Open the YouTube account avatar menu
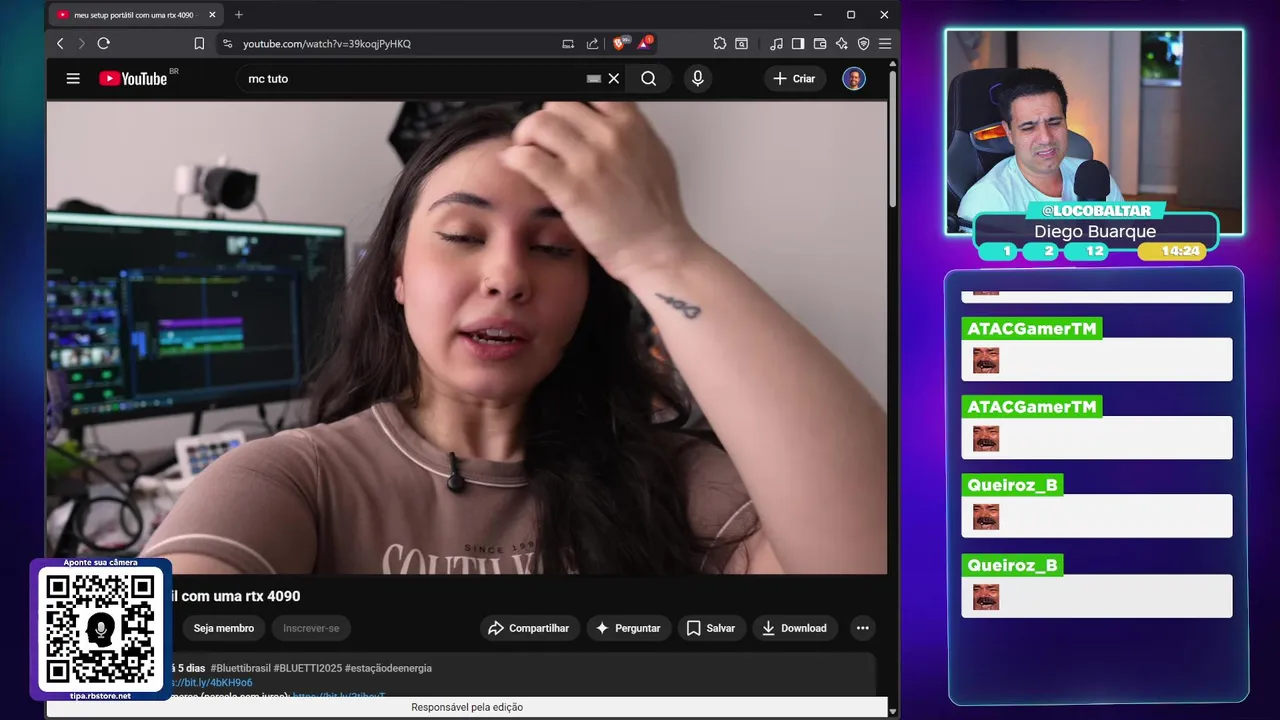This screenshot has width=1280, height=720. pos(854,78)
